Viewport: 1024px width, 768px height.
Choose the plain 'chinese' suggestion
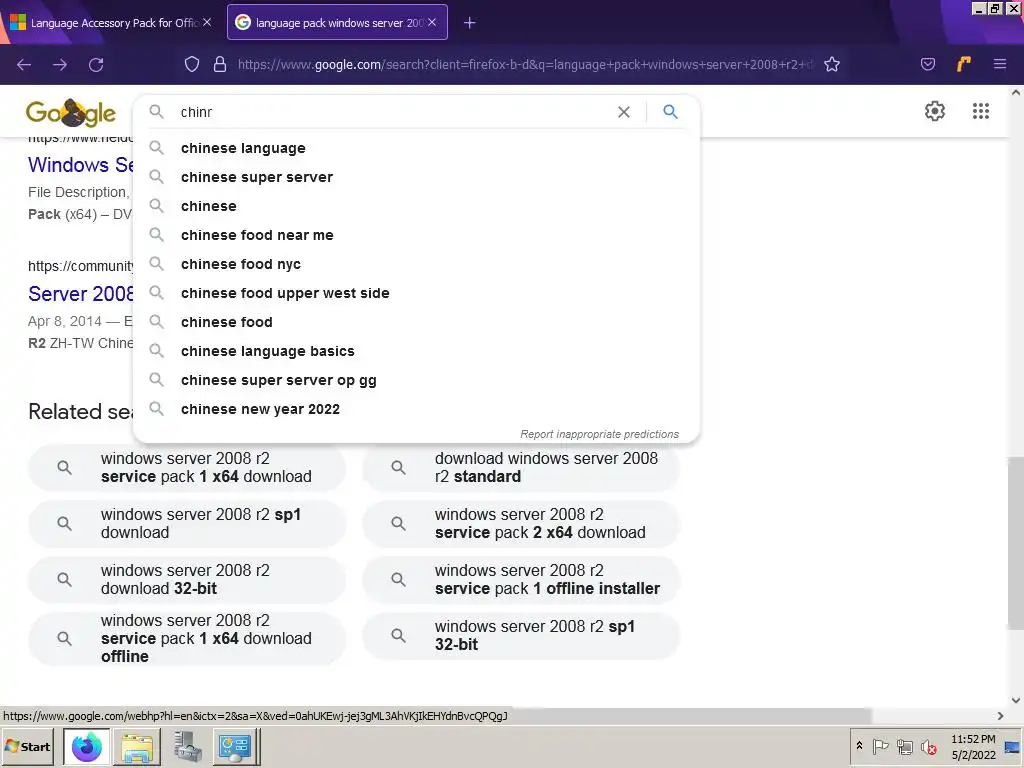[417, 206]
